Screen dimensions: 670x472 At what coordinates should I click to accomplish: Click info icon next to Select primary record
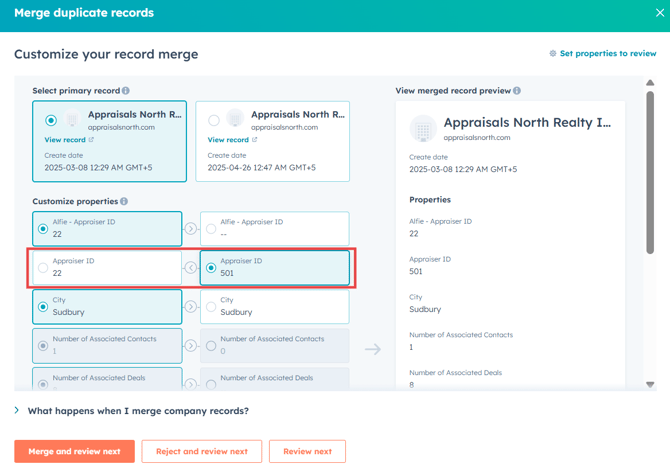click(126, 91)
